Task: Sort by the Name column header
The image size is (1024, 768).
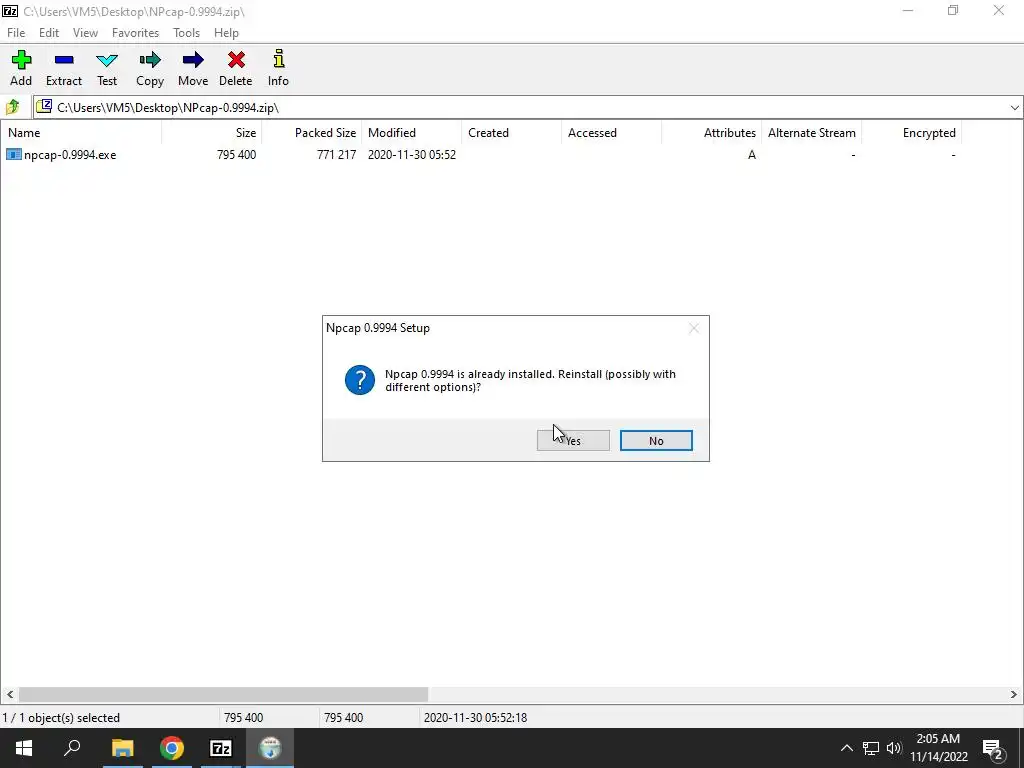Action: (81, 133)
